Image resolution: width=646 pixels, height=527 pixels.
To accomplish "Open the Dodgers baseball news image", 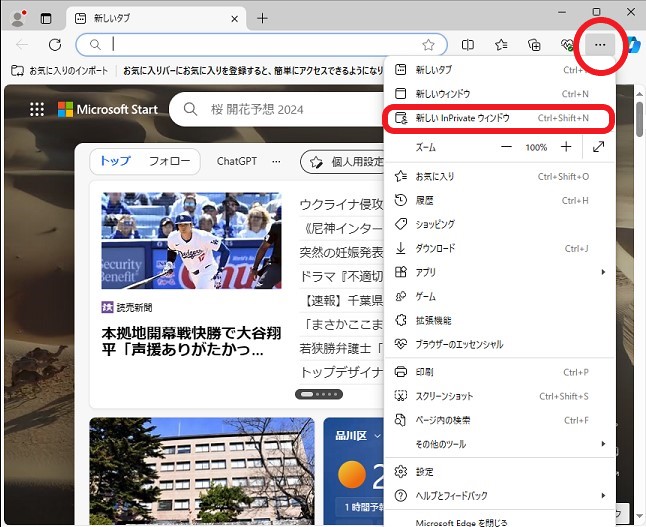I will coord(192,241).
